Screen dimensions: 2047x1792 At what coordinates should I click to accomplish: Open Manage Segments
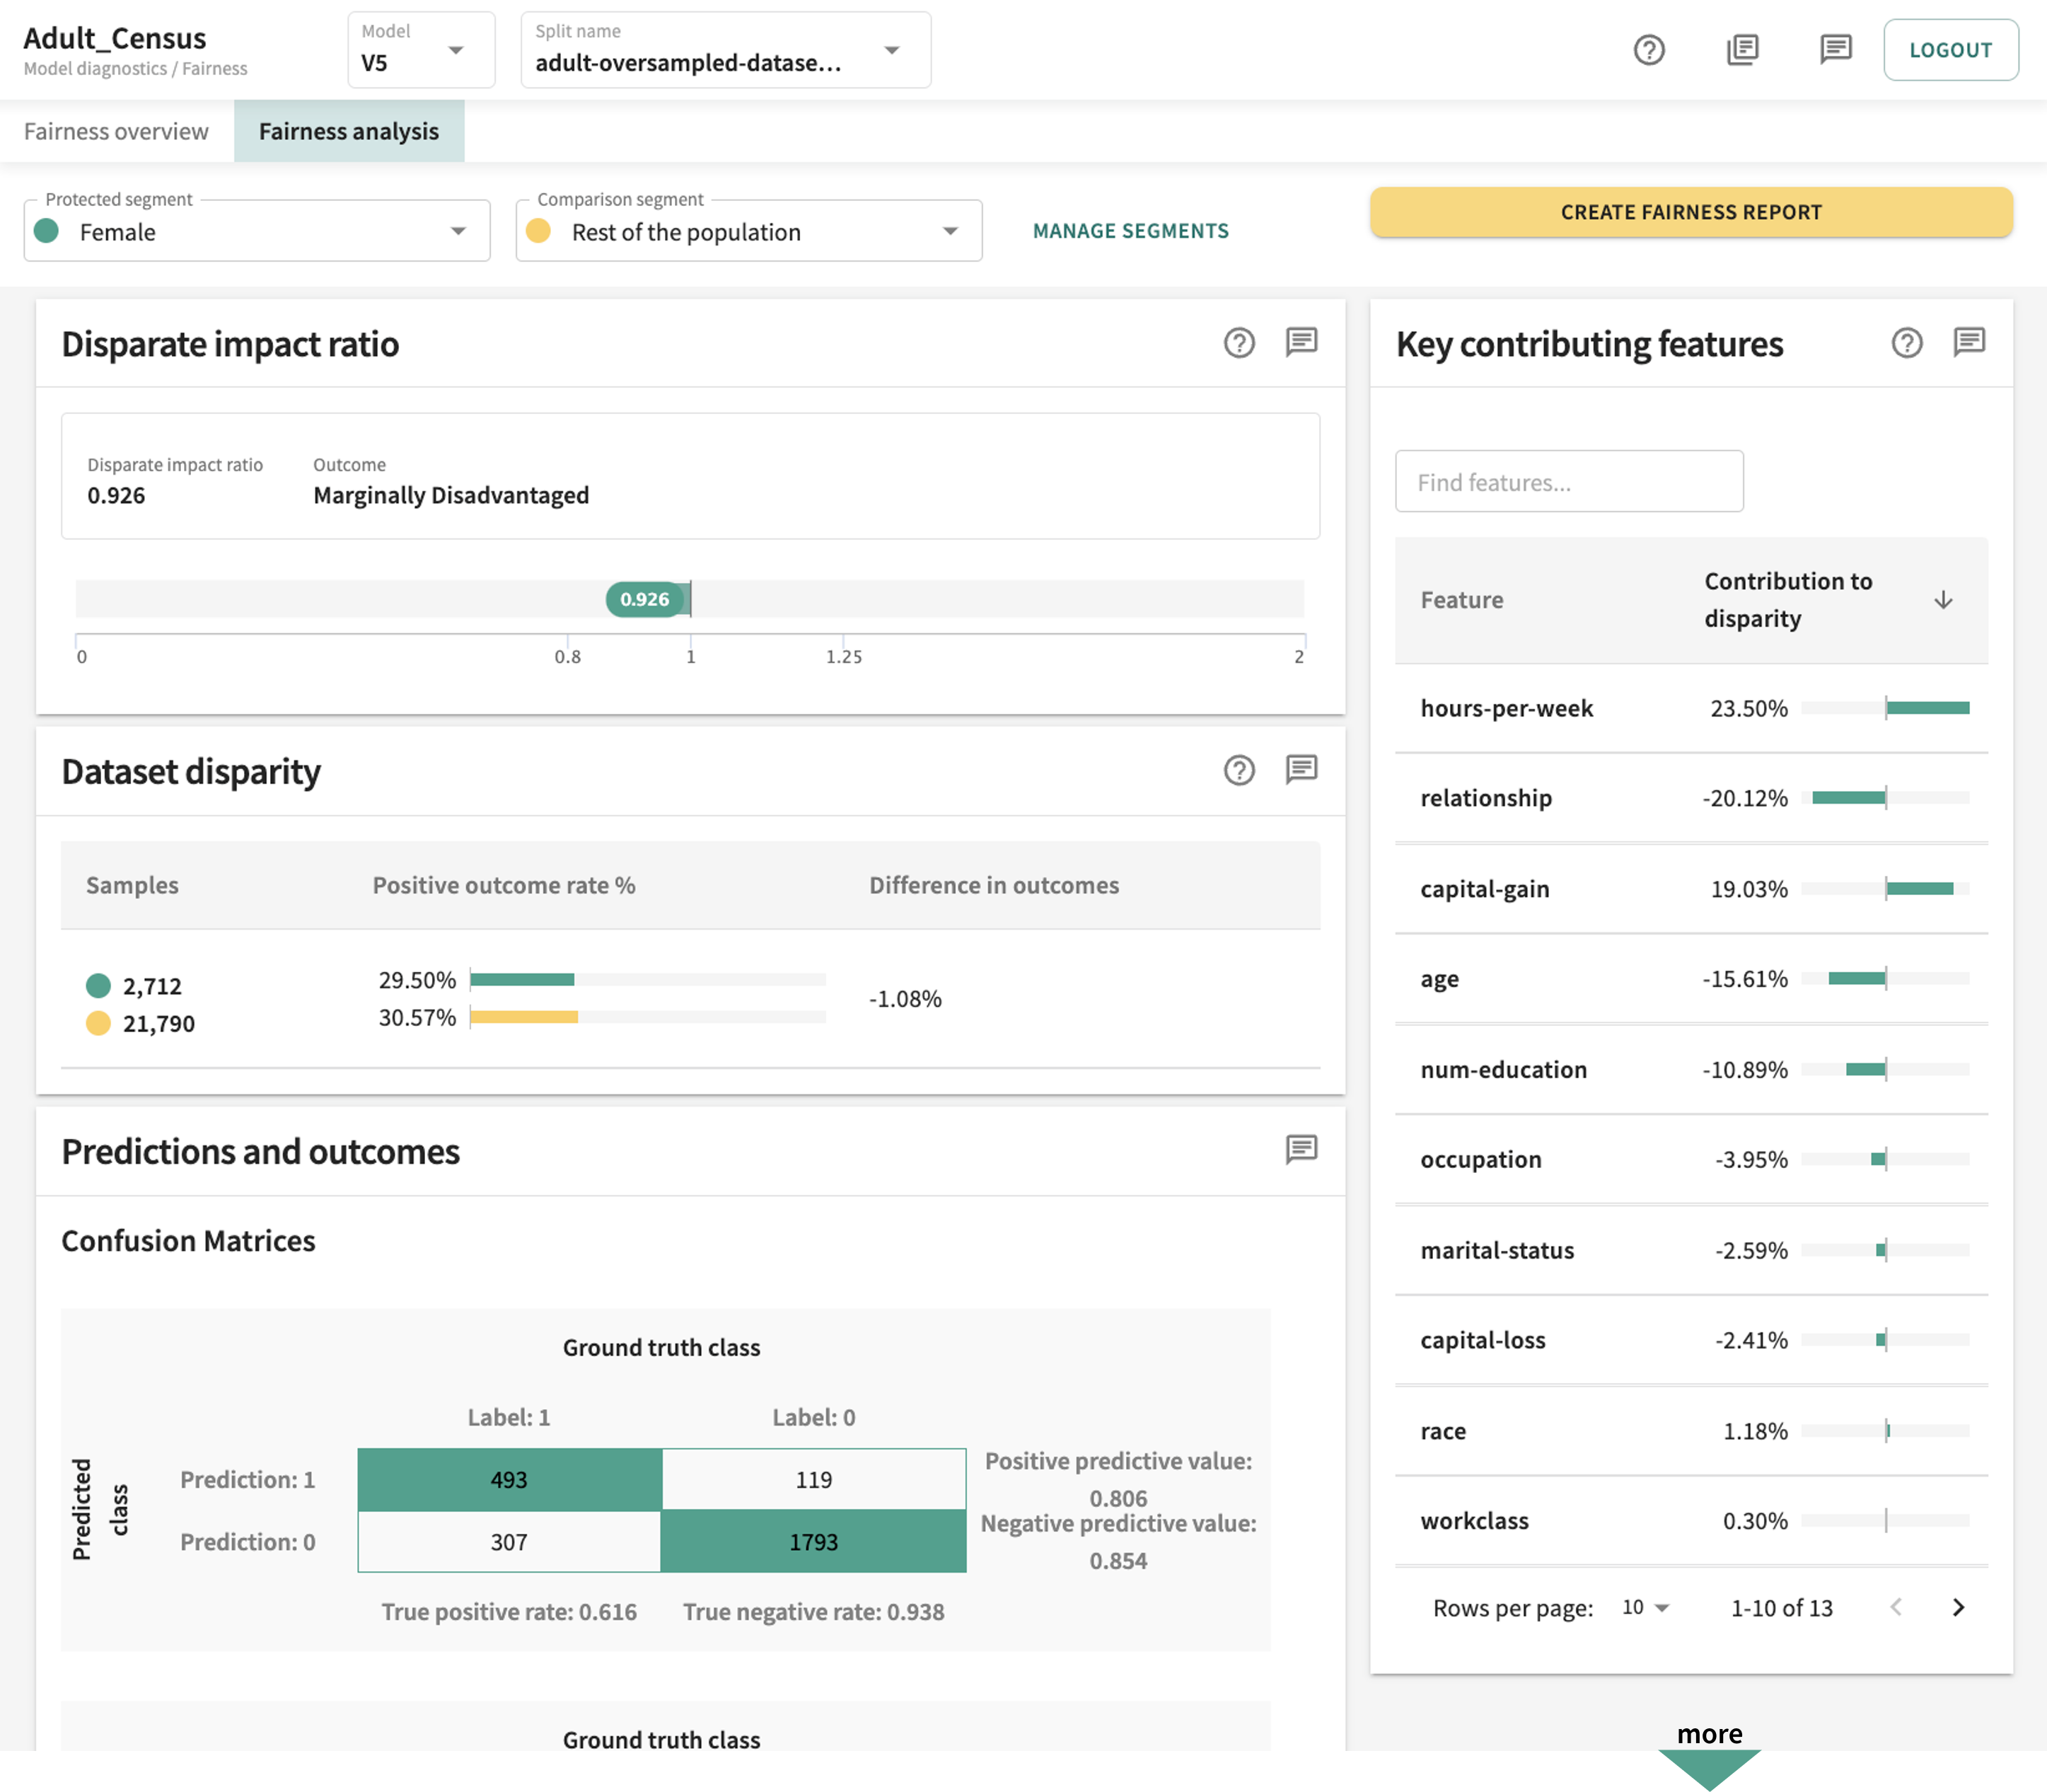click(1130, 231)
